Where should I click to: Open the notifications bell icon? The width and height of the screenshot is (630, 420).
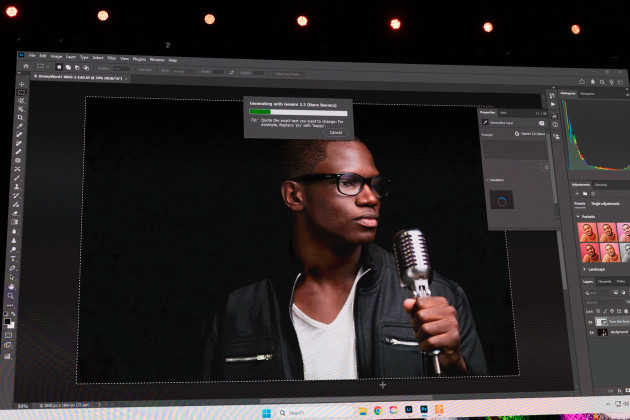coord(592,82)
